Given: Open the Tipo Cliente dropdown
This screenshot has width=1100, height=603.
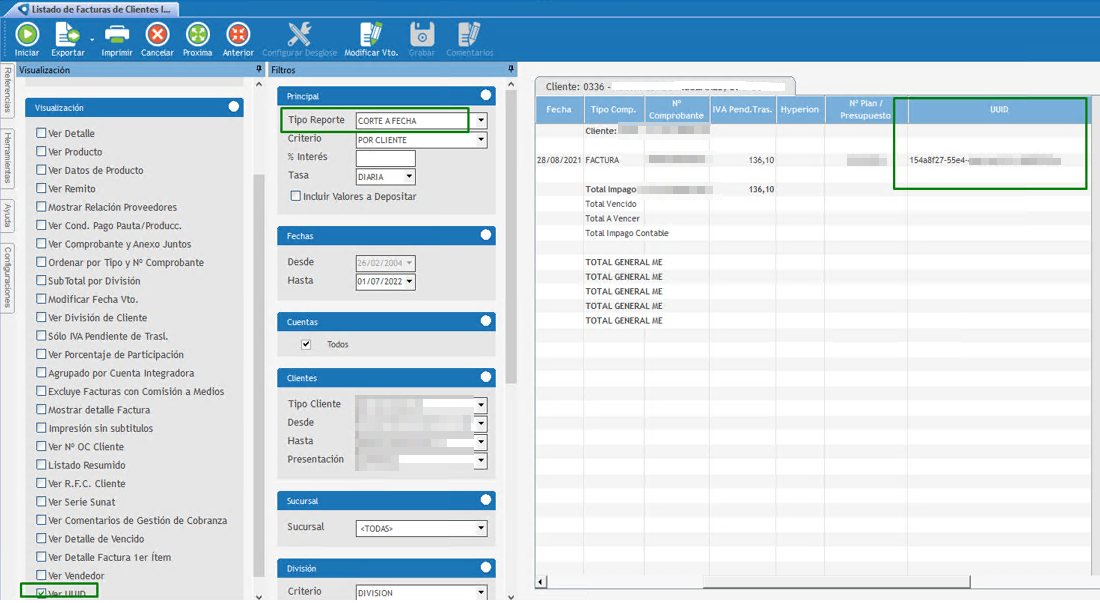Looking at the screenshot, I should coord(481,405).
